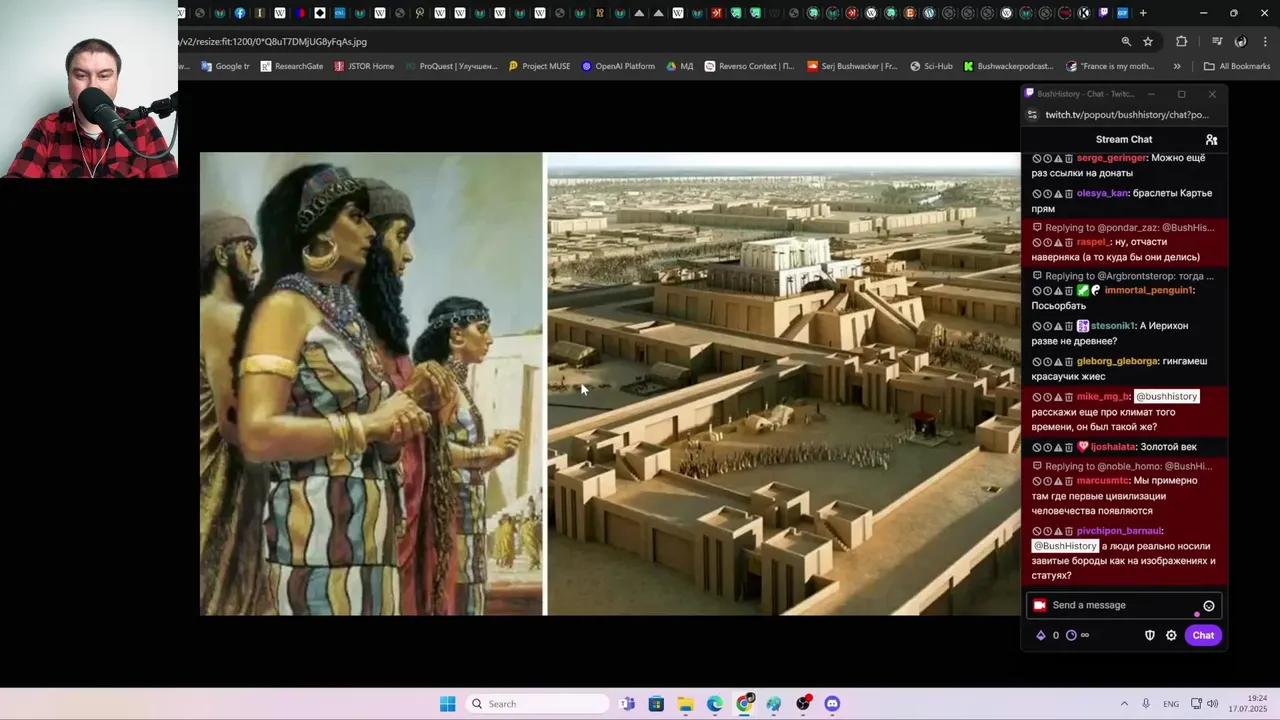Click username gleborg_gleborga in chat
This screenshot has height=720, width=1280.
pos(1117,362)
